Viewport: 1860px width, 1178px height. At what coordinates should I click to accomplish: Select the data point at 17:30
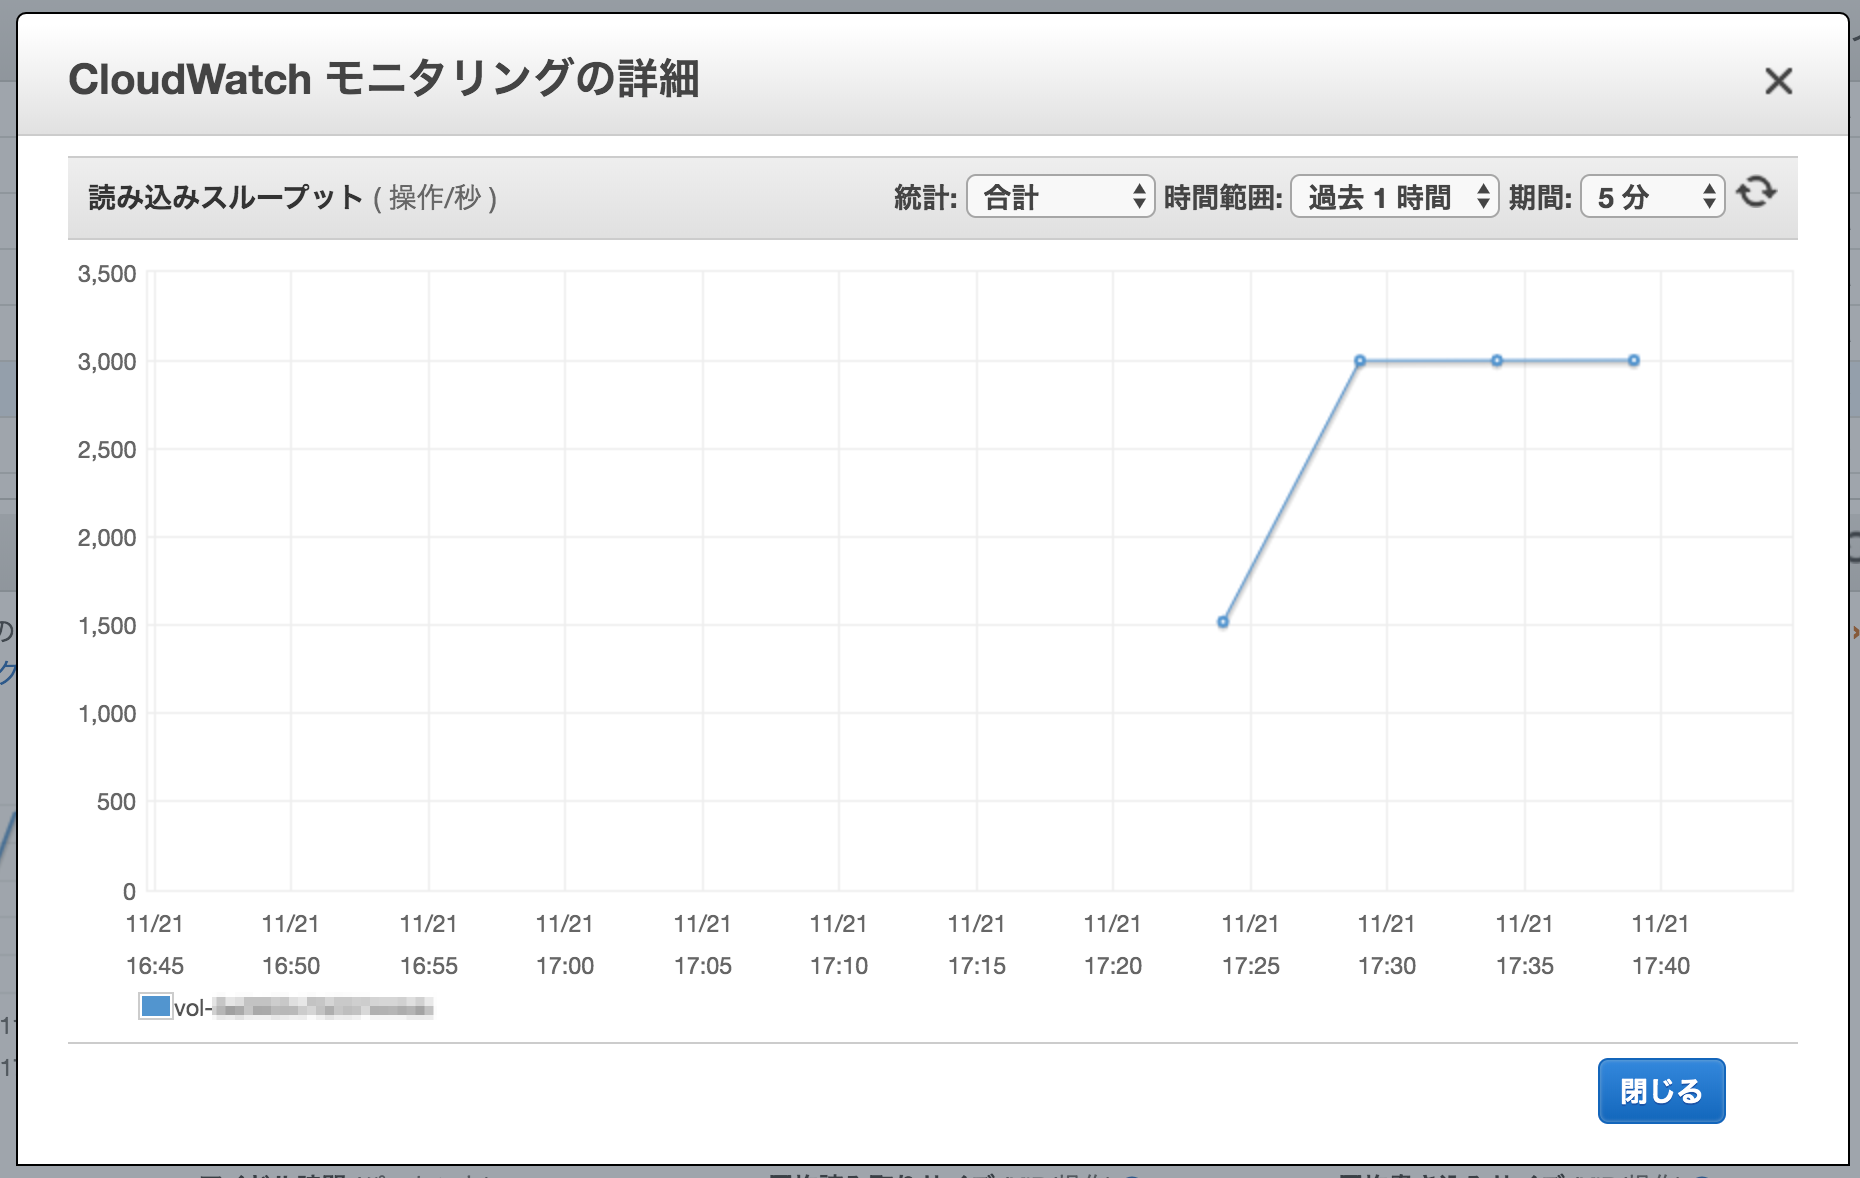tap(1361, 360)
